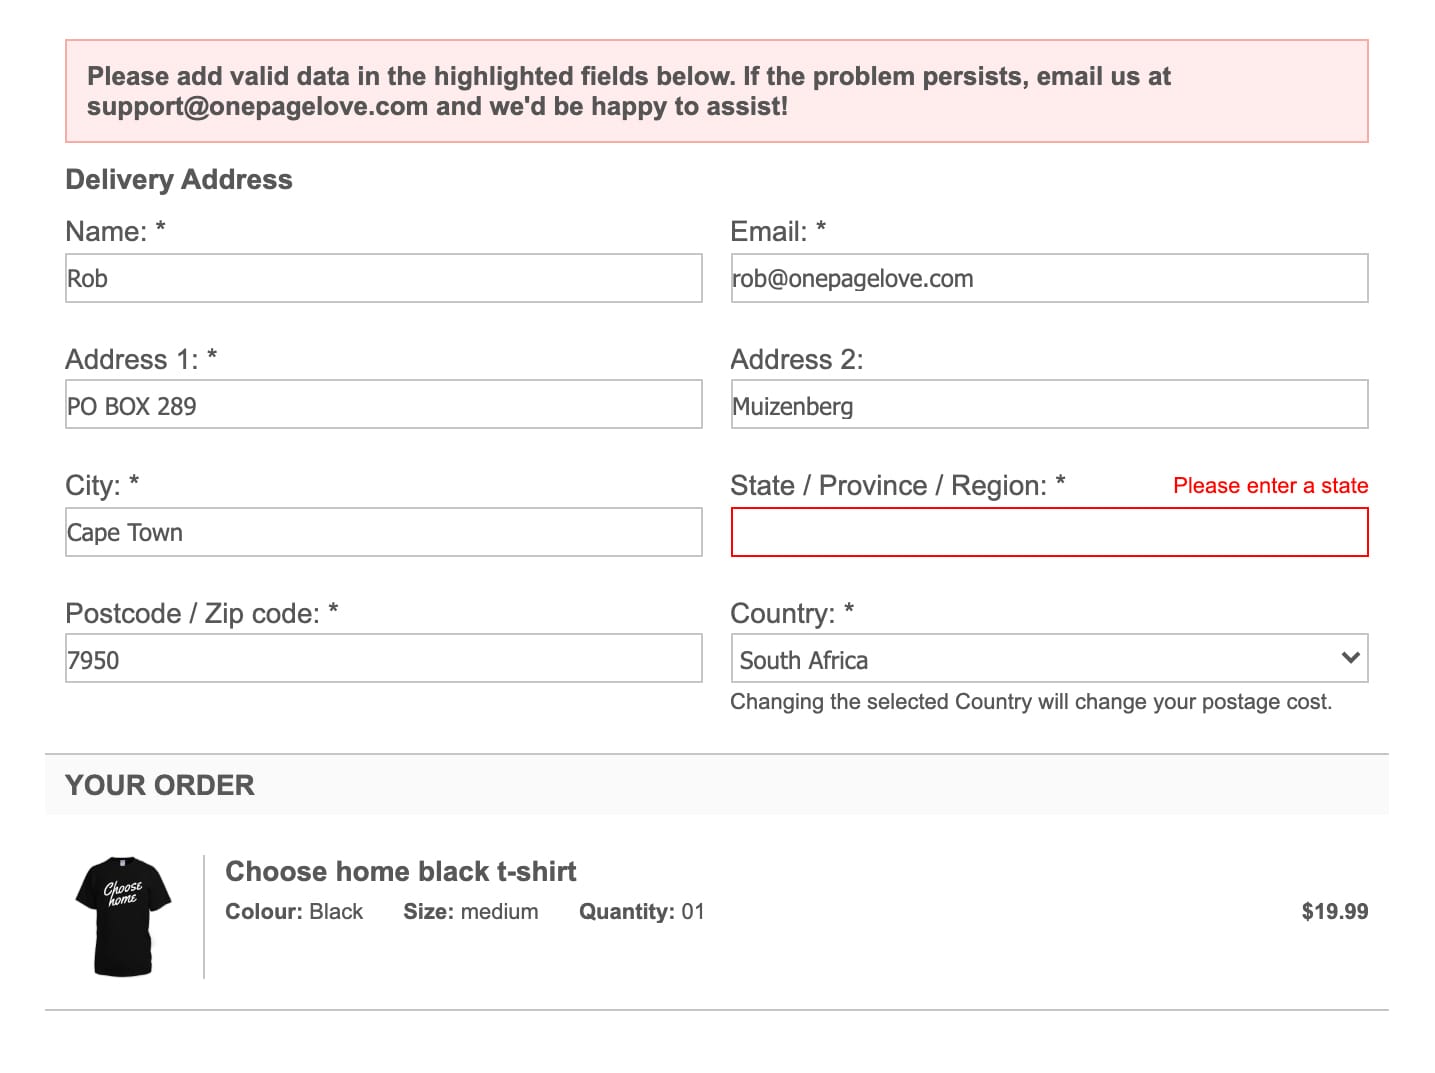The width and height of the screenshot is (1435, 1073).
Task: Click the YOUR ORDER section heading
Action: coord(160,785)
